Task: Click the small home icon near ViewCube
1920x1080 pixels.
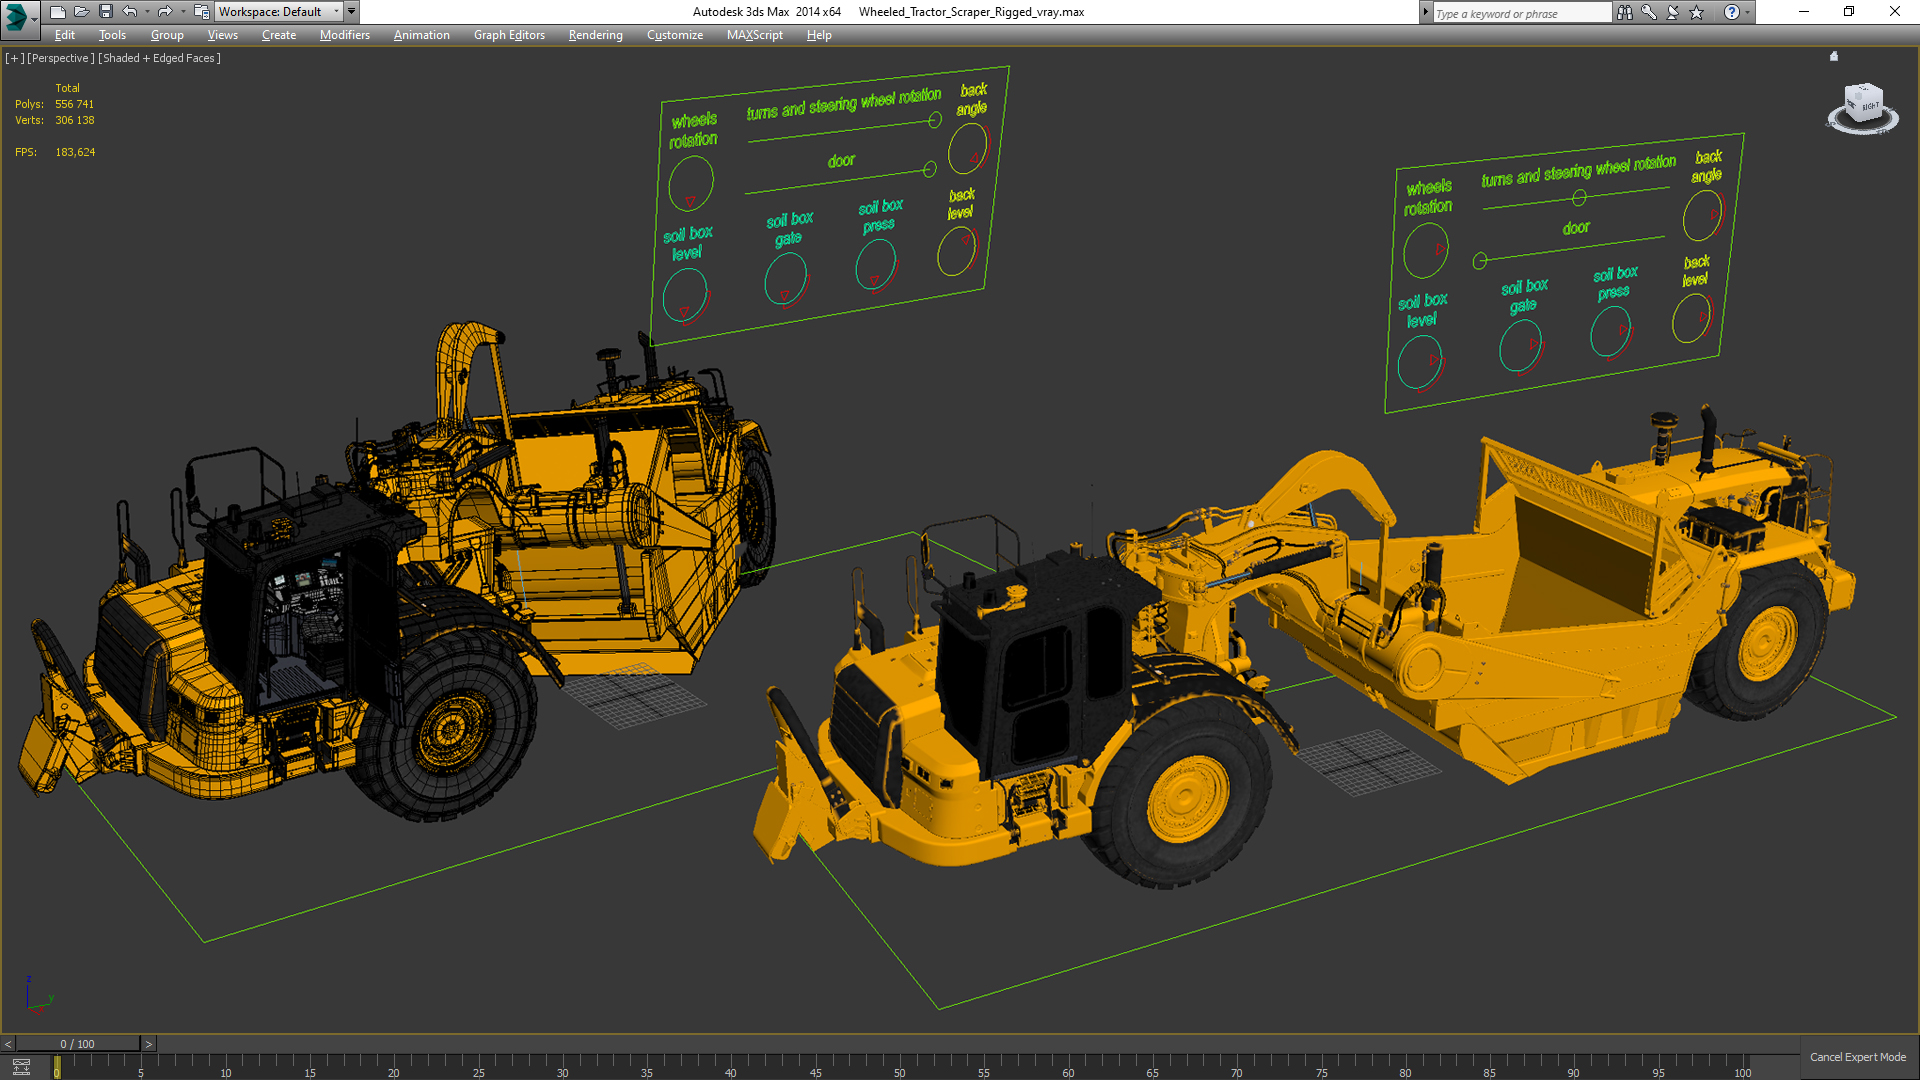Action: click(x=1834, y=56)
